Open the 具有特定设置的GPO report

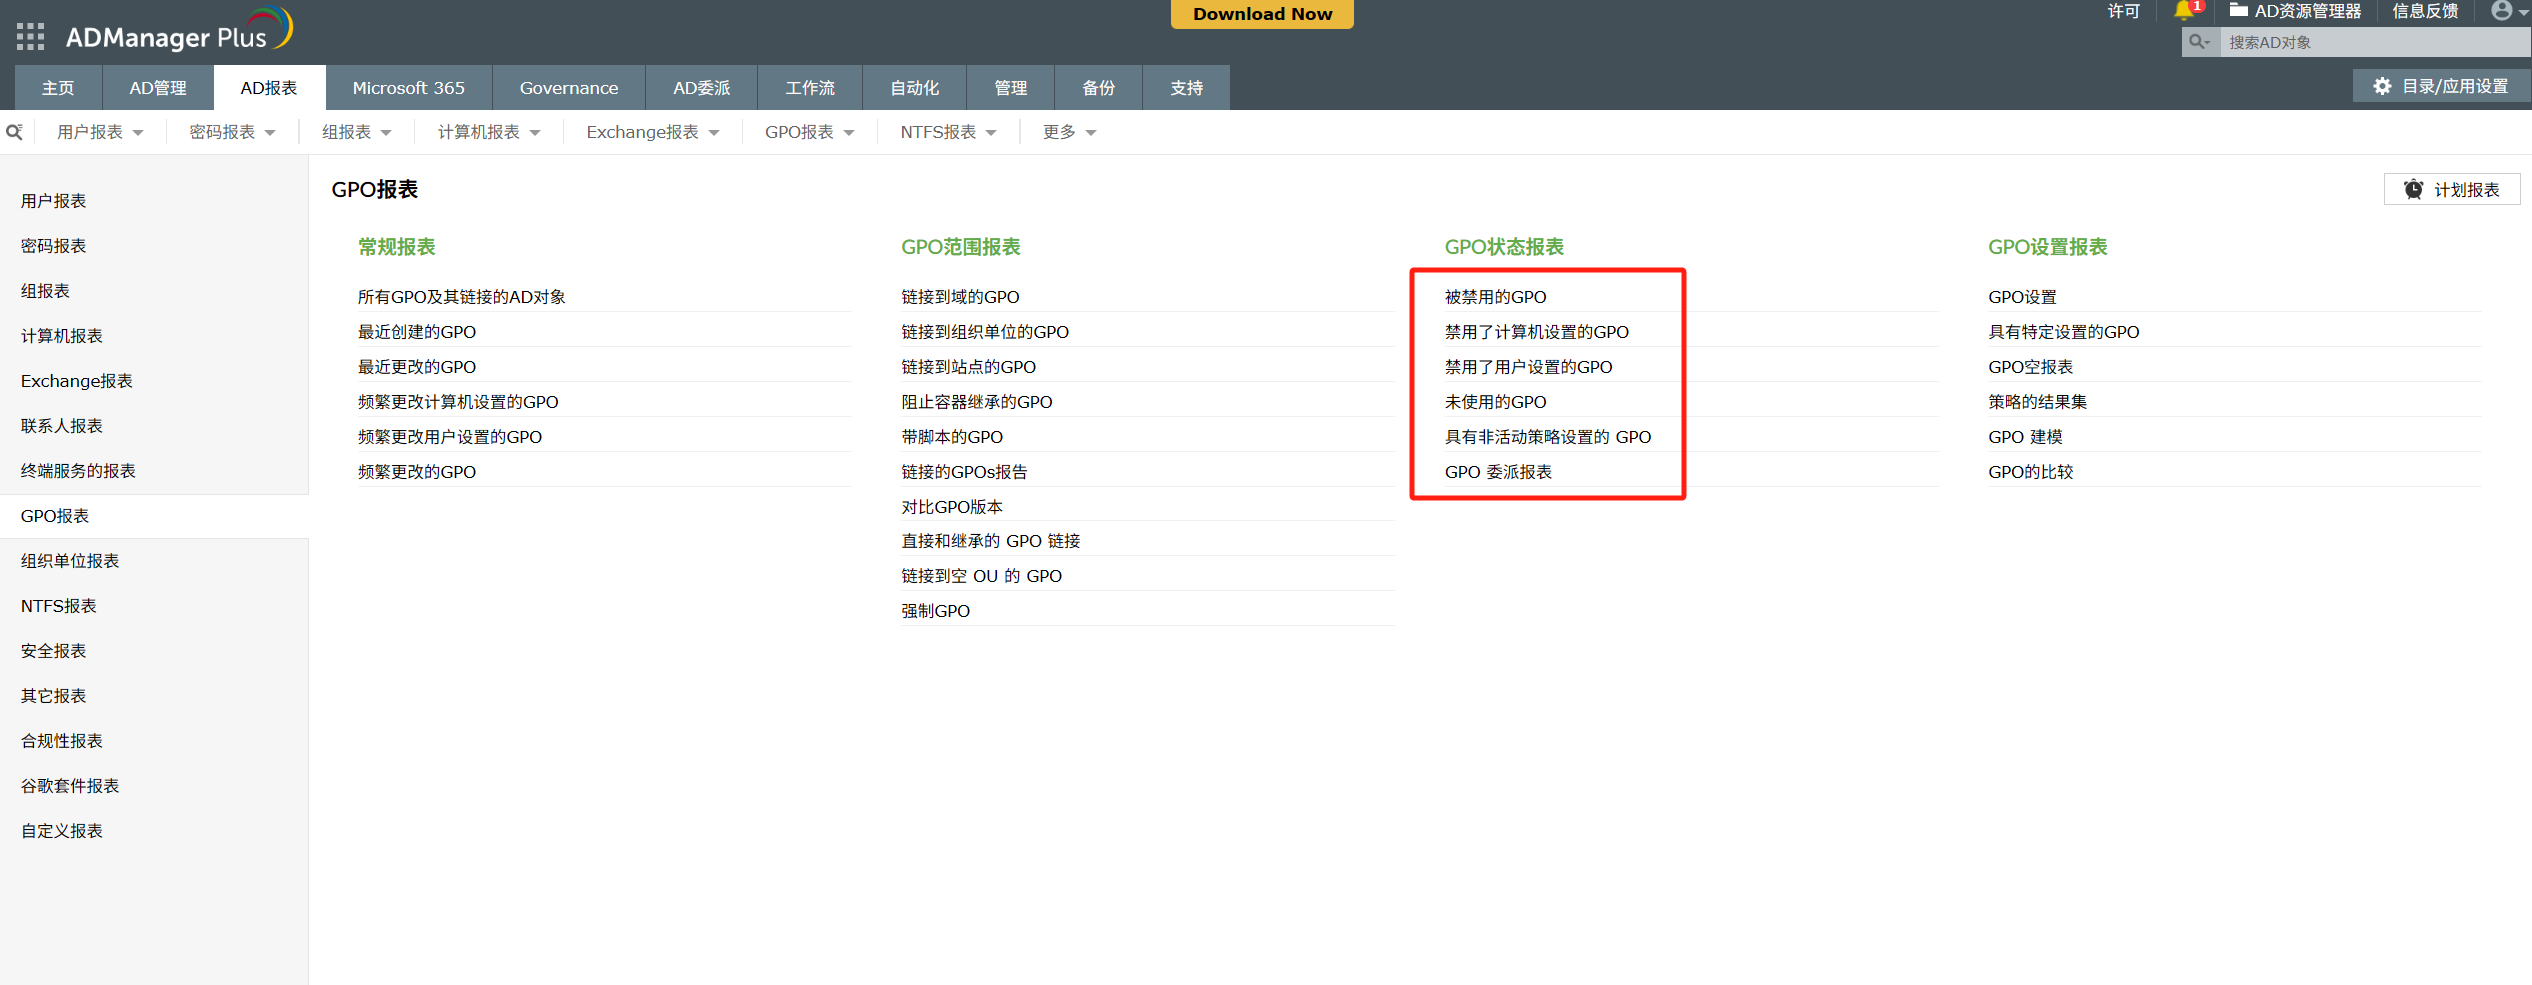(x=2063, y=332)
